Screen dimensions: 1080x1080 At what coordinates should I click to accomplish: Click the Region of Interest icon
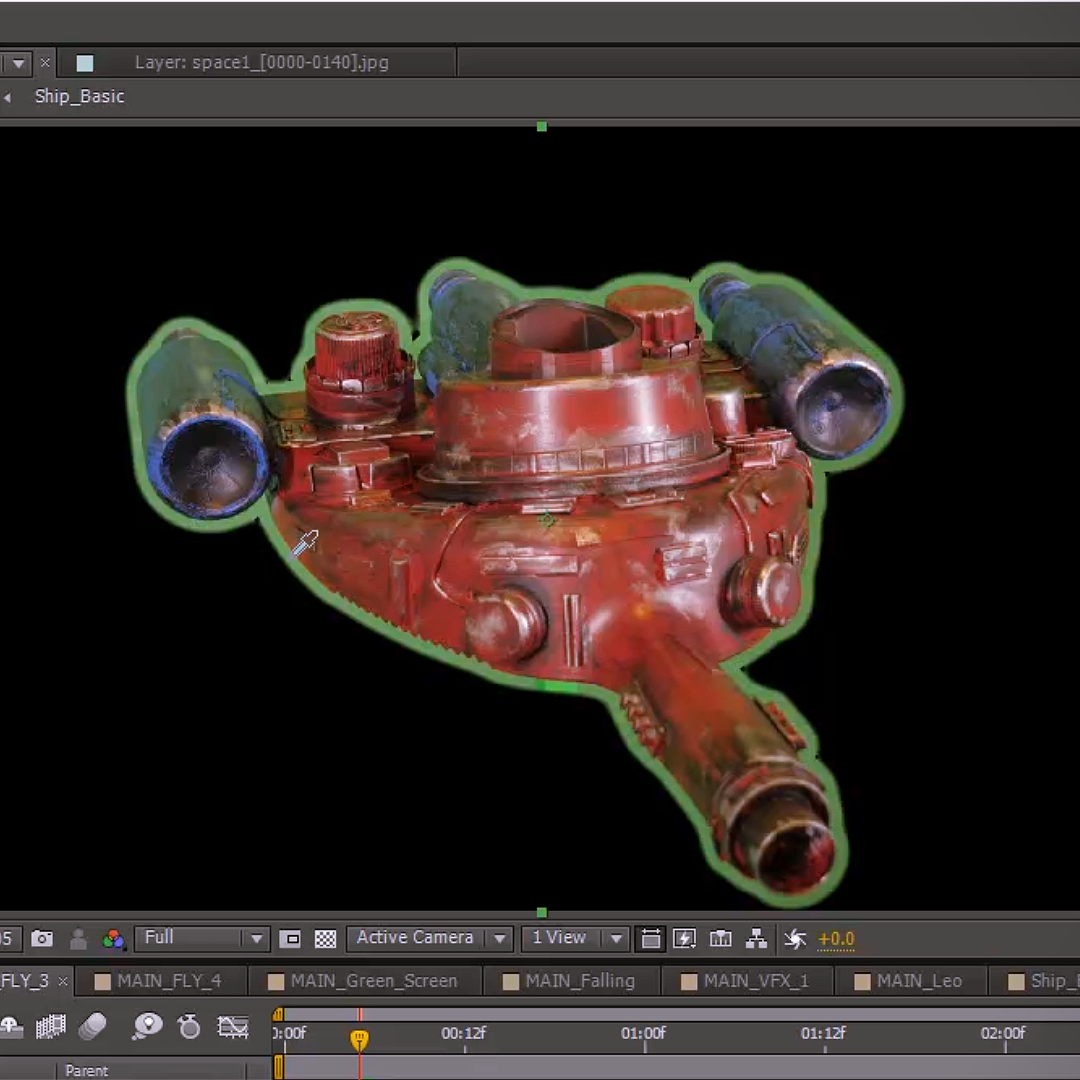pyautogui.click(x=290, y=939)
